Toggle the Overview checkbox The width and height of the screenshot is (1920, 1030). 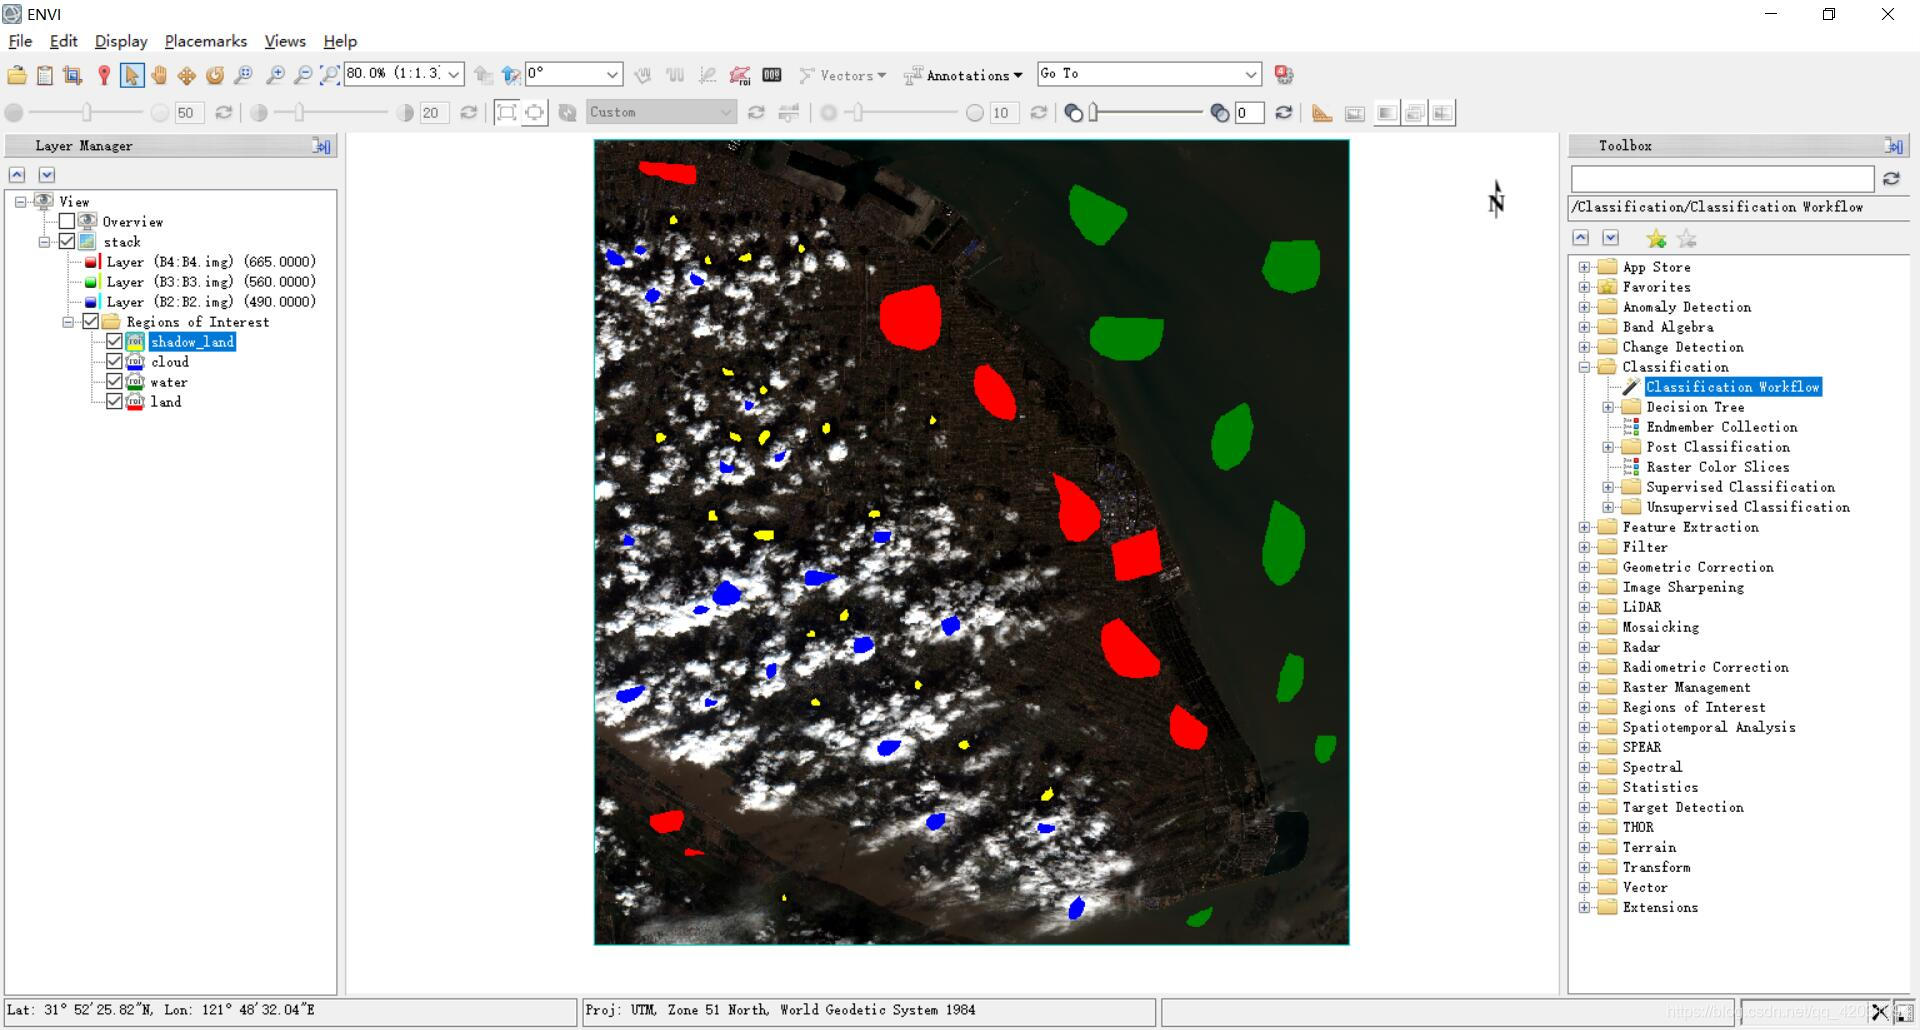click(x=67, y=222)
